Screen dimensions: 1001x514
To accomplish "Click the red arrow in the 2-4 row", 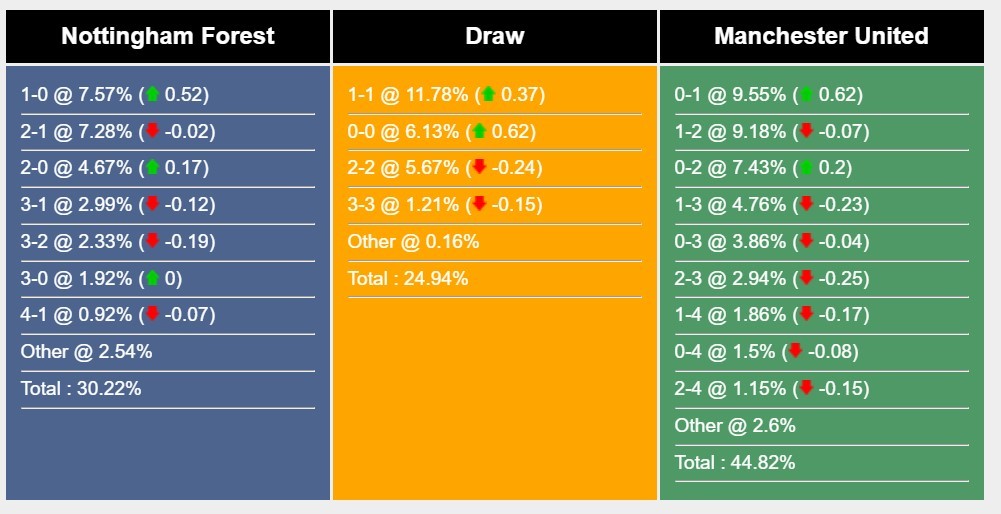I will [806, 388].
